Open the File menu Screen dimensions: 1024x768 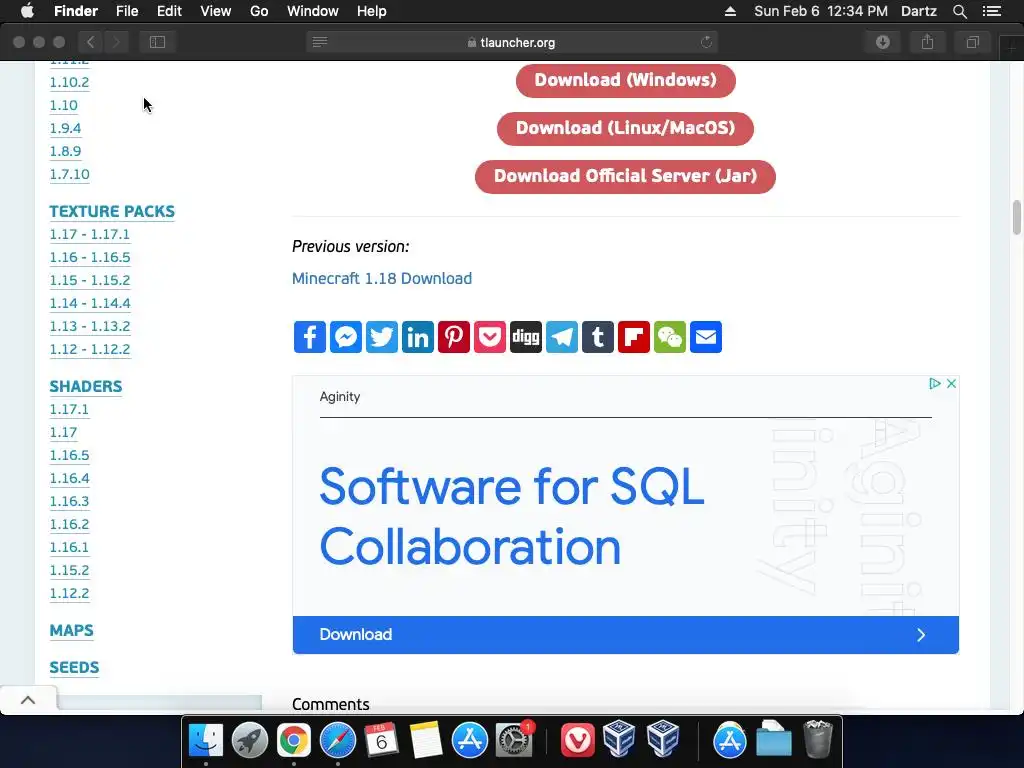127,11
